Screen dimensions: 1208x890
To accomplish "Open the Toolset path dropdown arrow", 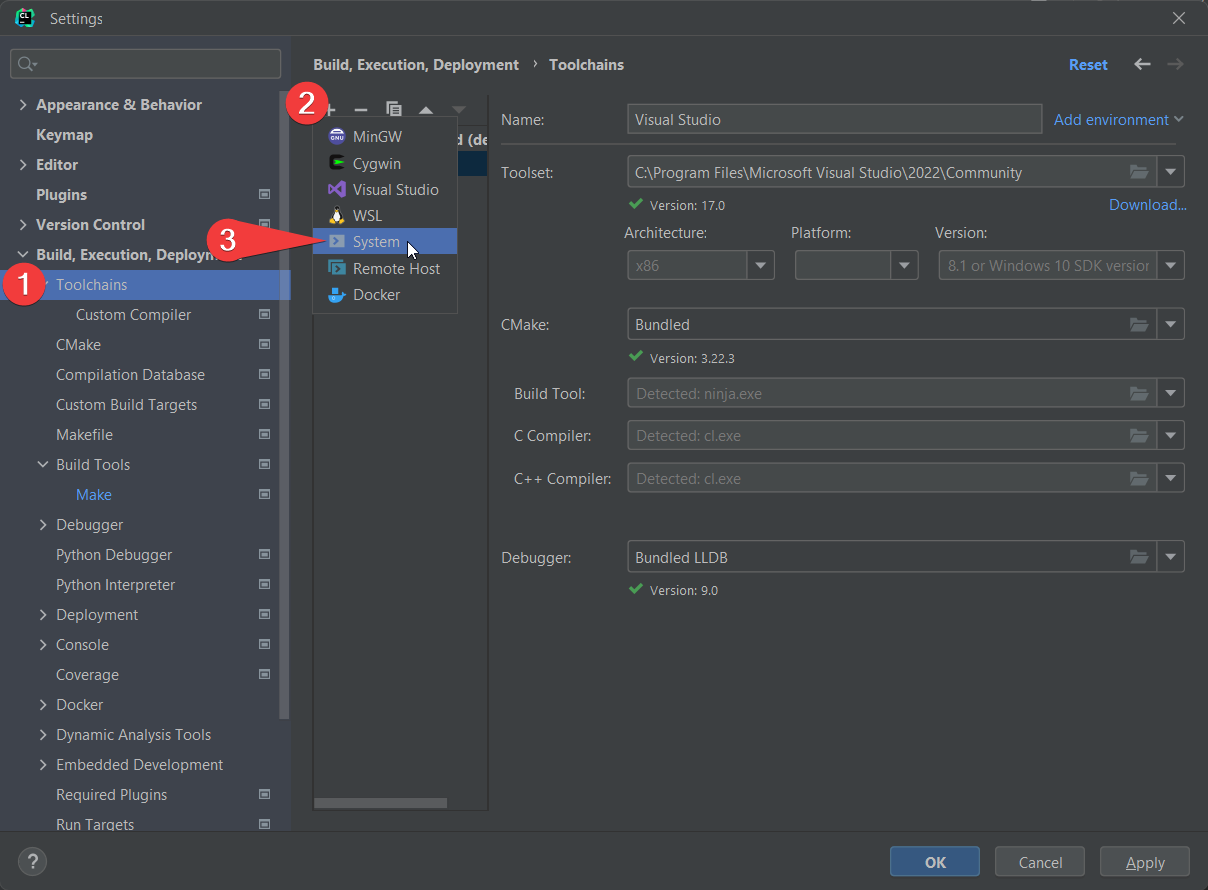I will pyautogui.click(x=1171, y=172).
